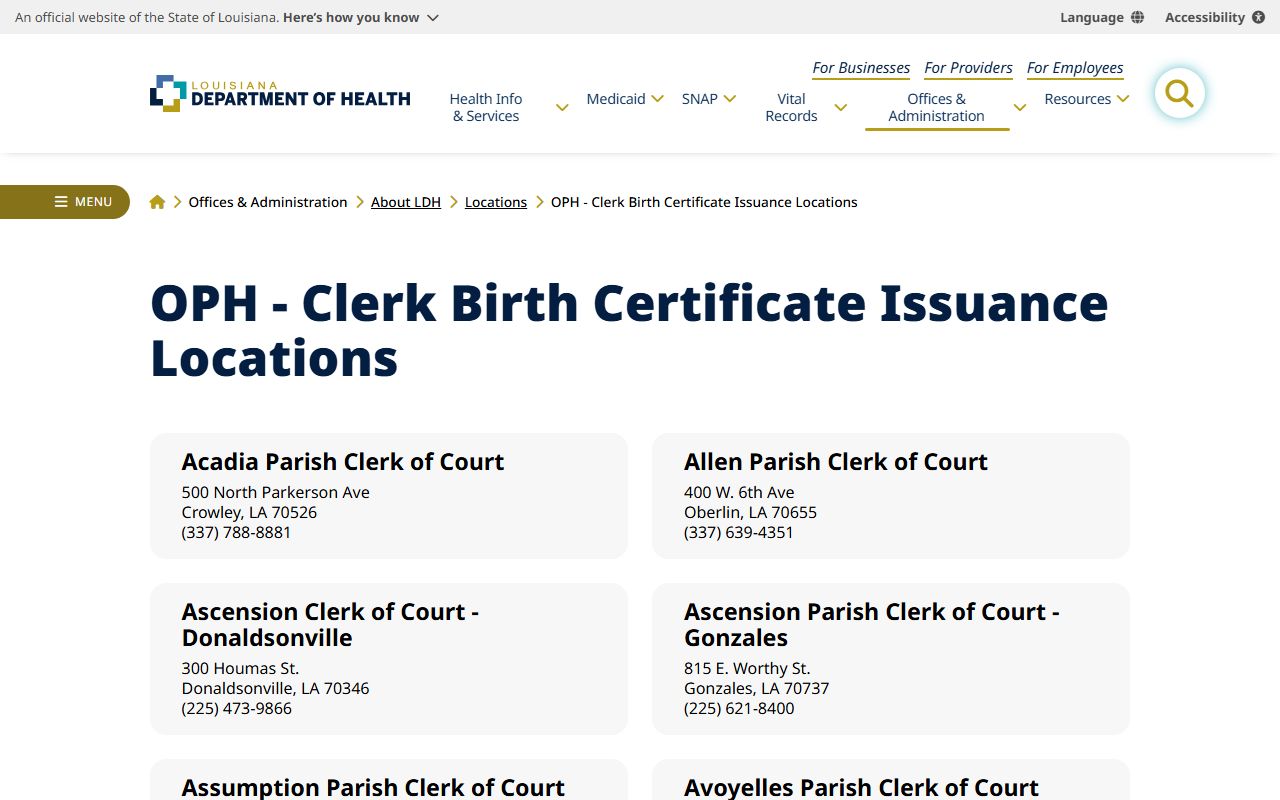Click the Language globe icon

[1137, 17]
